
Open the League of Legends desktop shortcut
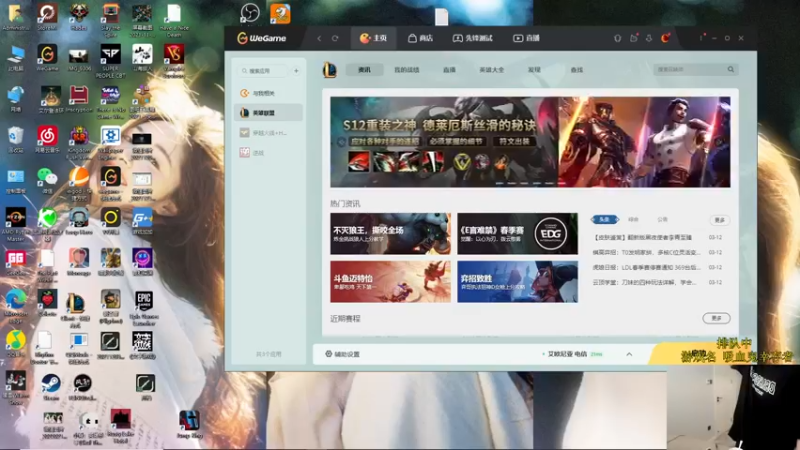(x=75, y=309)
